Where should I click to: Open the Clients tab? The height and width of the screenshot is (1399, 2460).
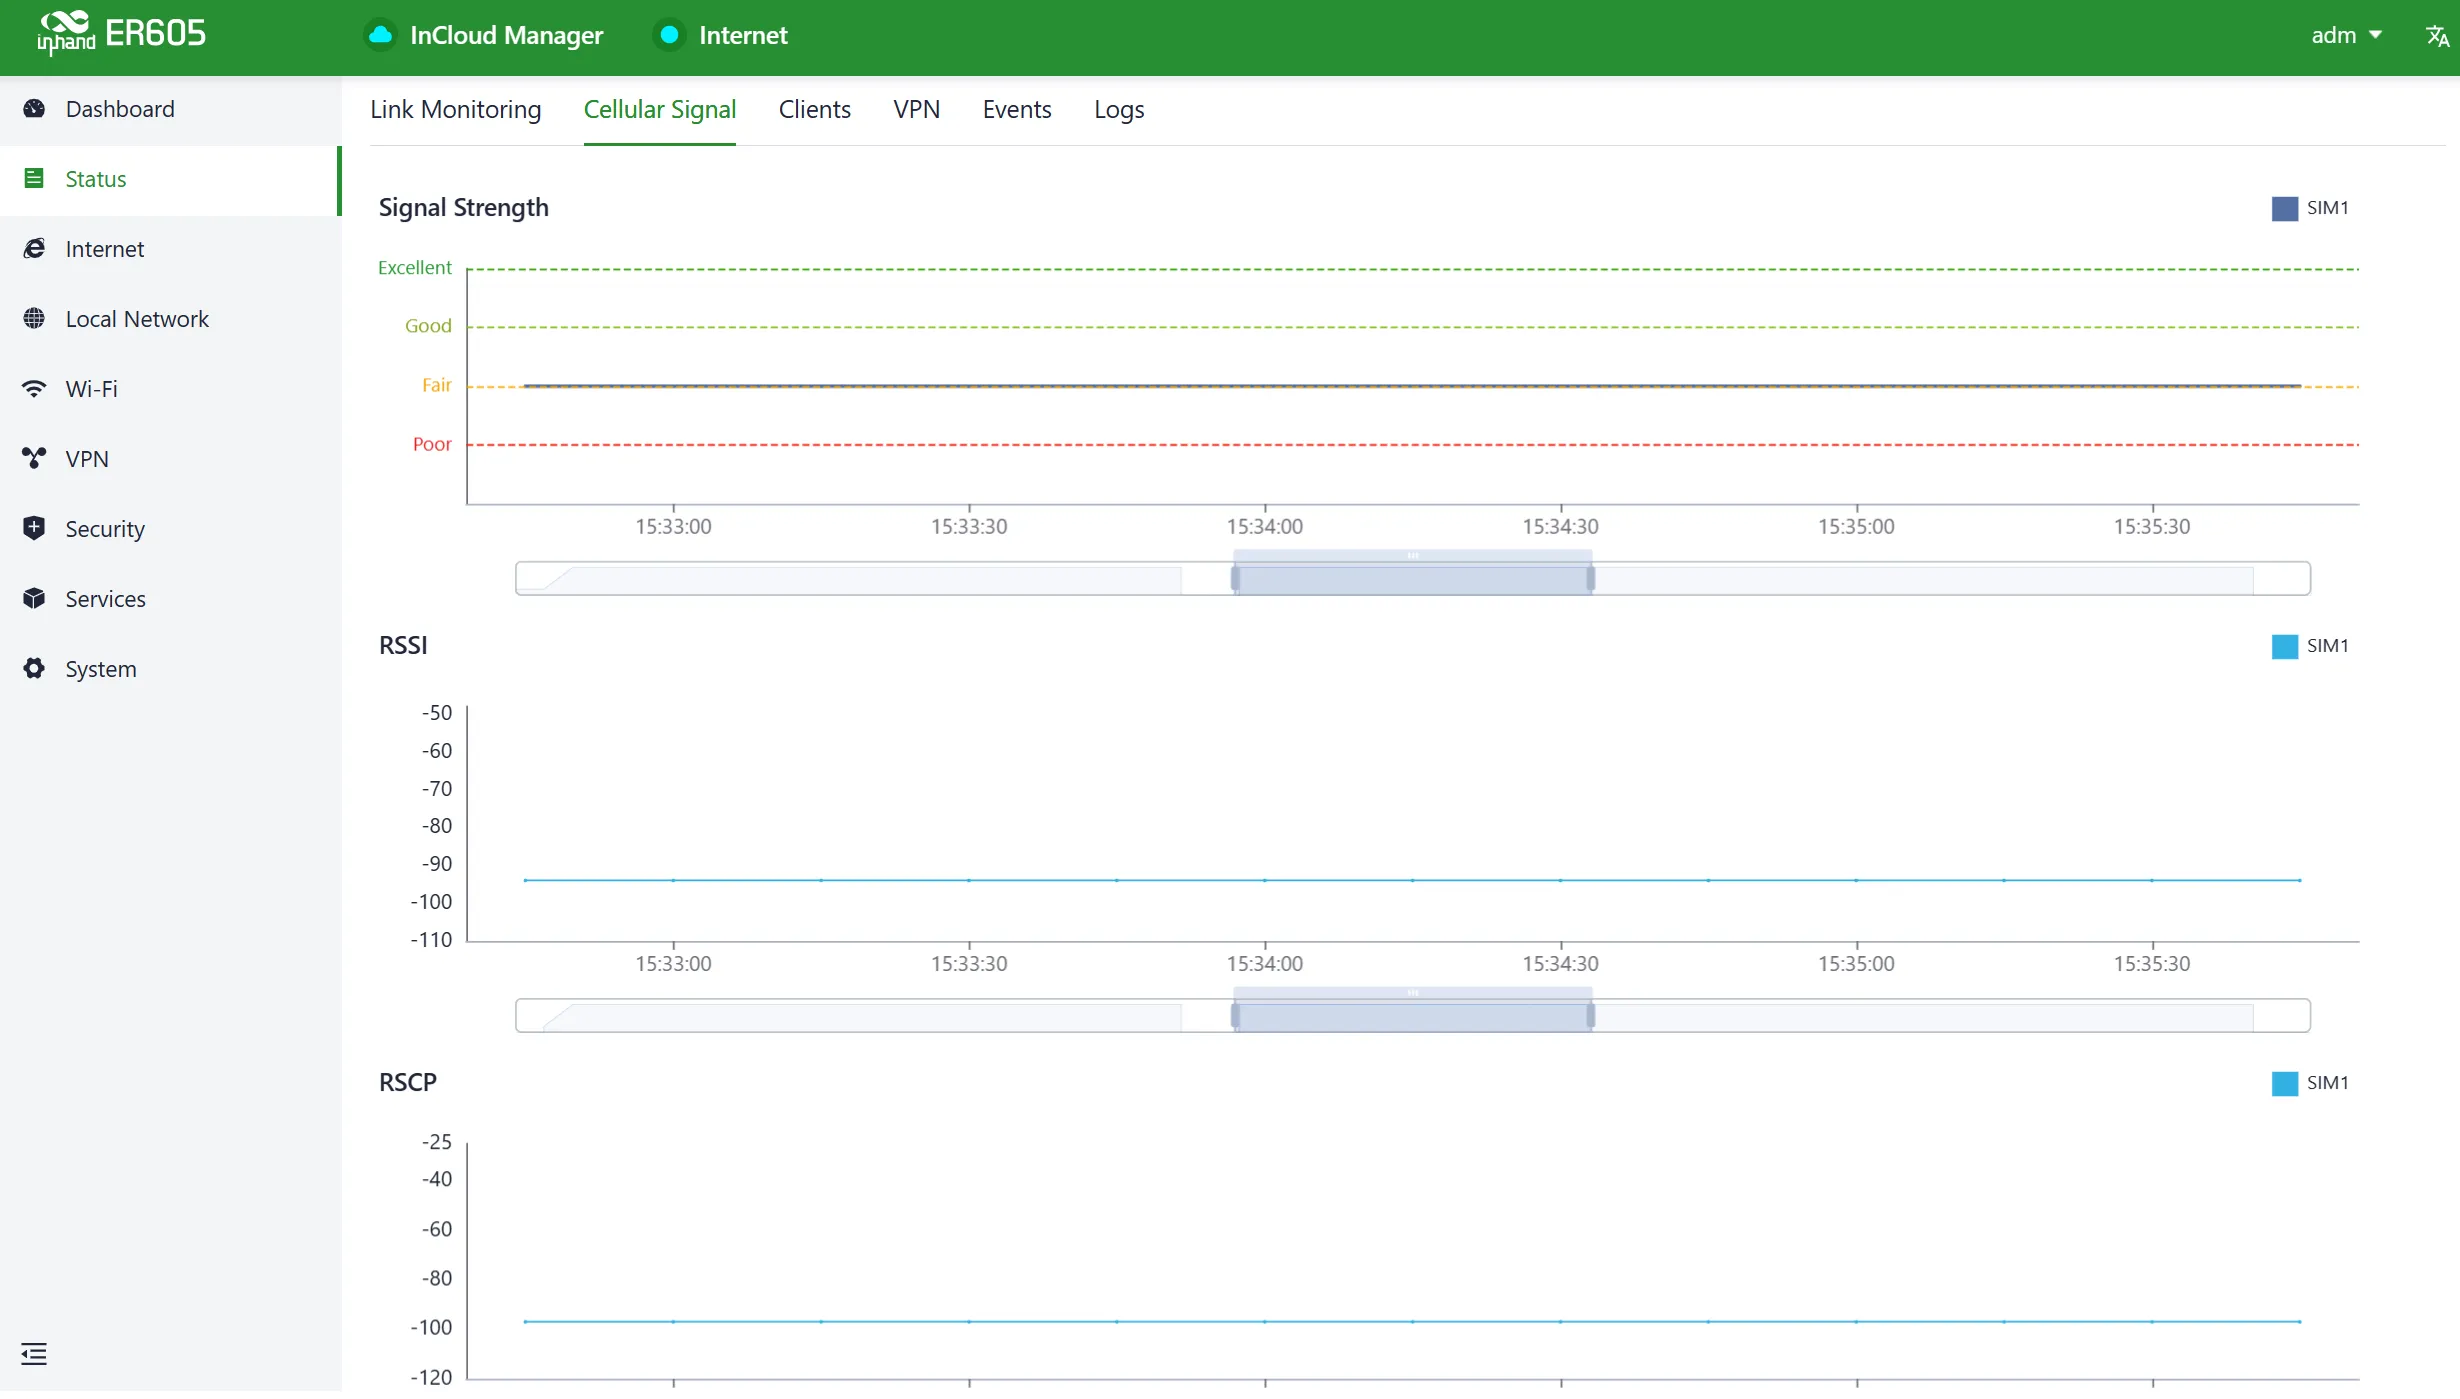point(815,109)
